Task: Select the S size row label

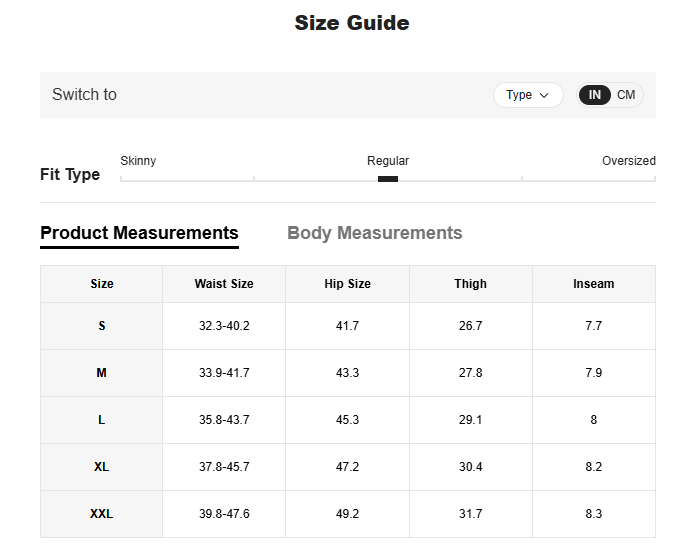Action: pyautogui.click(x=102, y=326)
